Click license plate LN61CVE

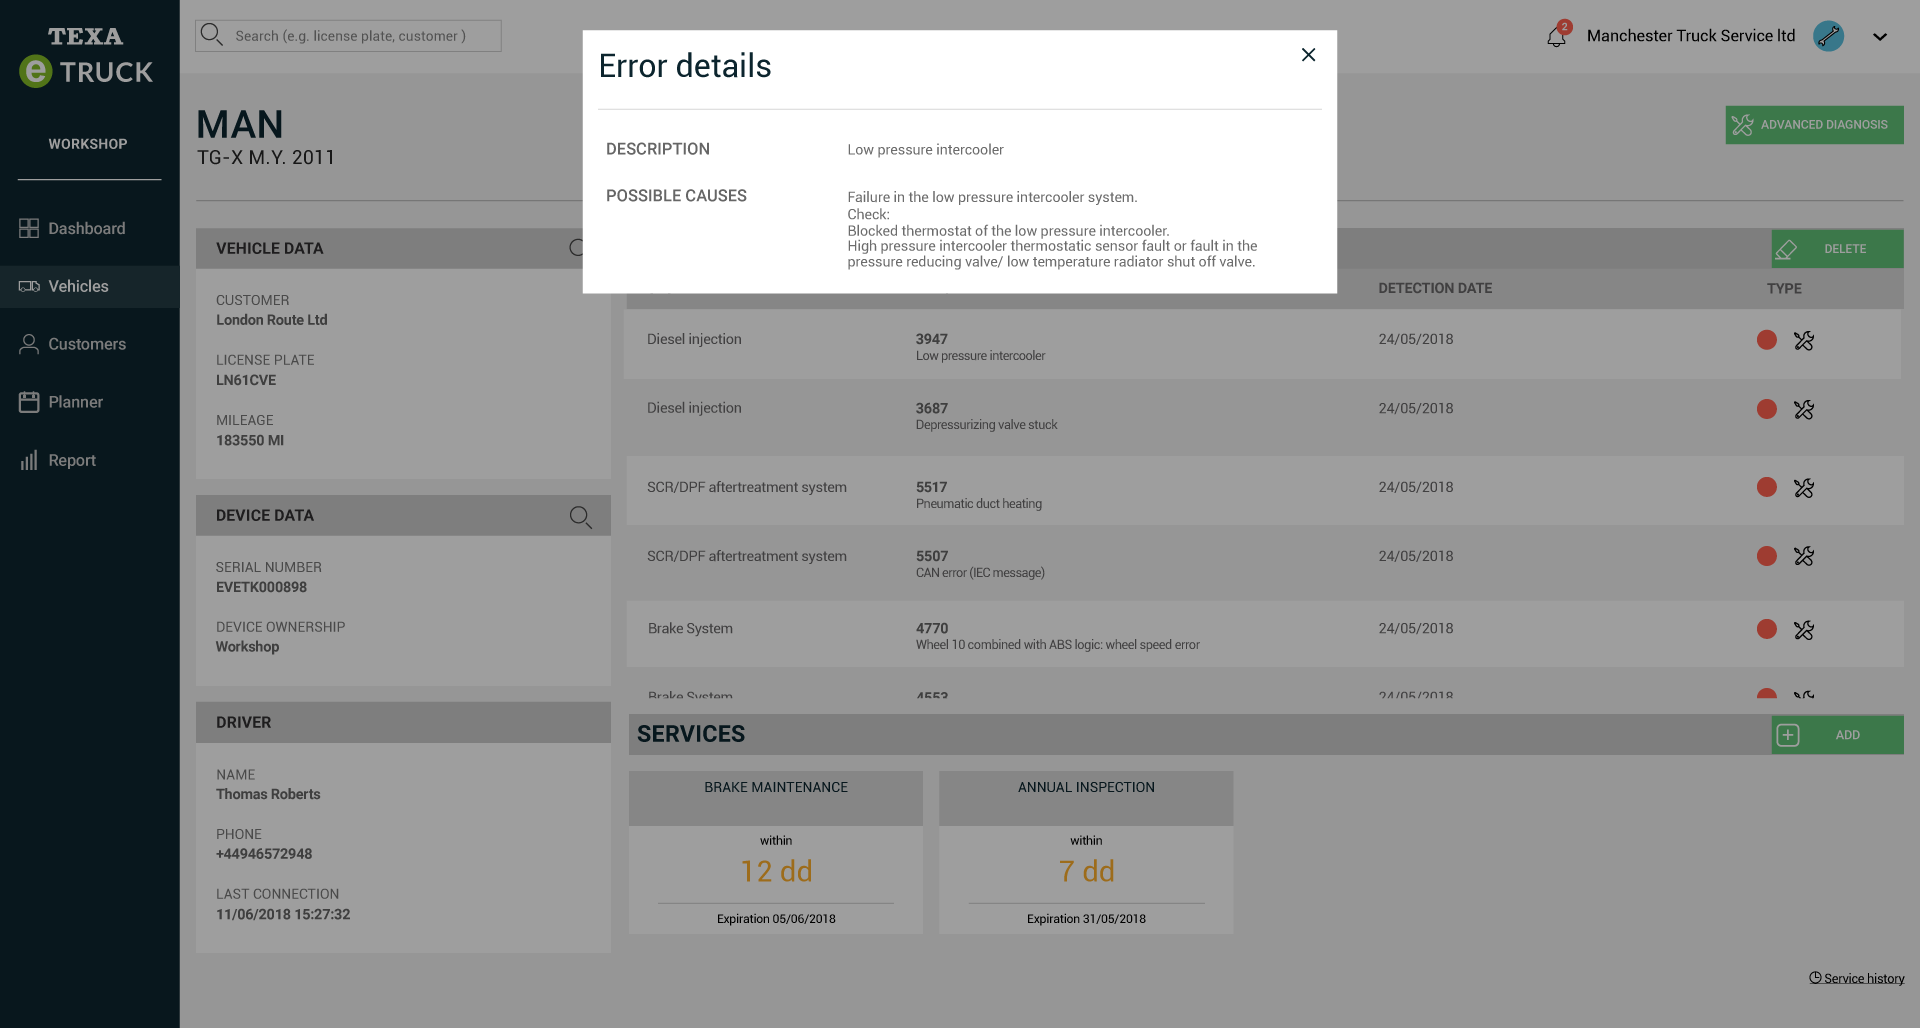click(x=246, y=380)
